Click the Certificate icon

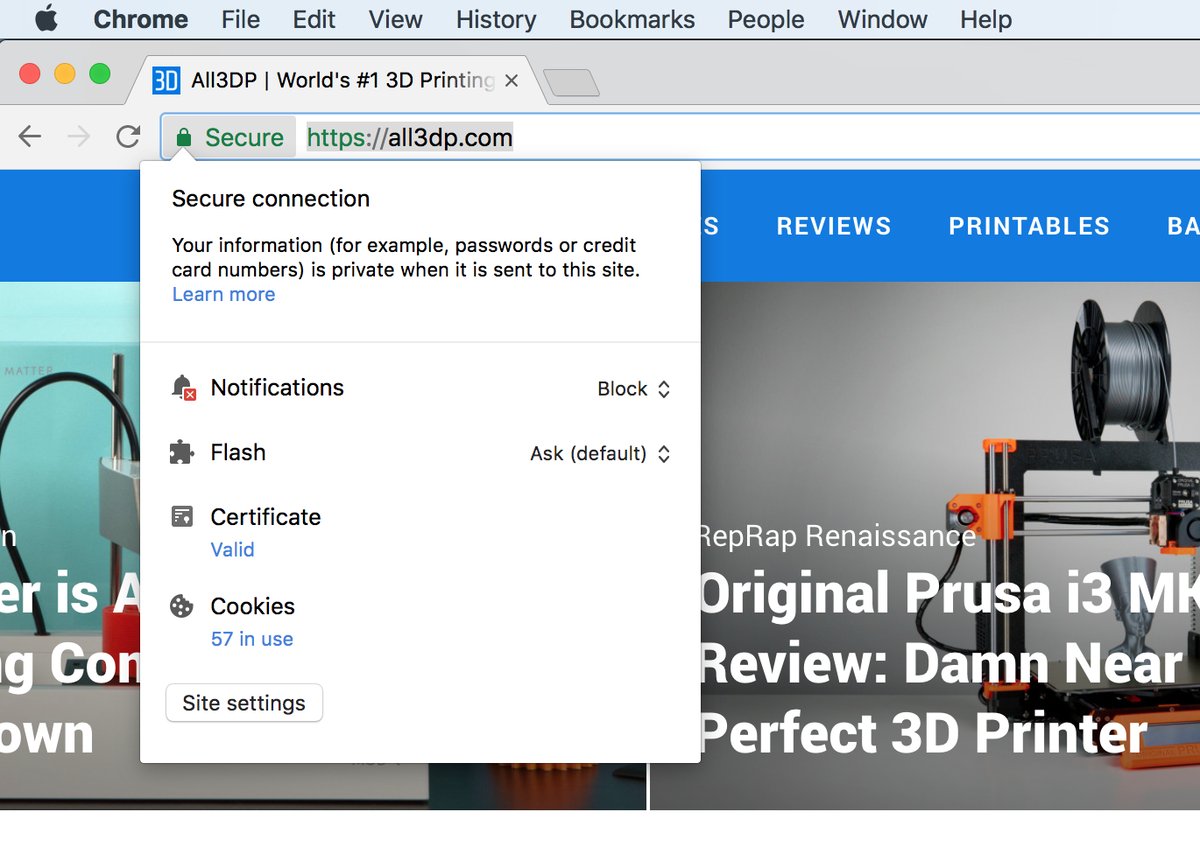pos(182,517)
